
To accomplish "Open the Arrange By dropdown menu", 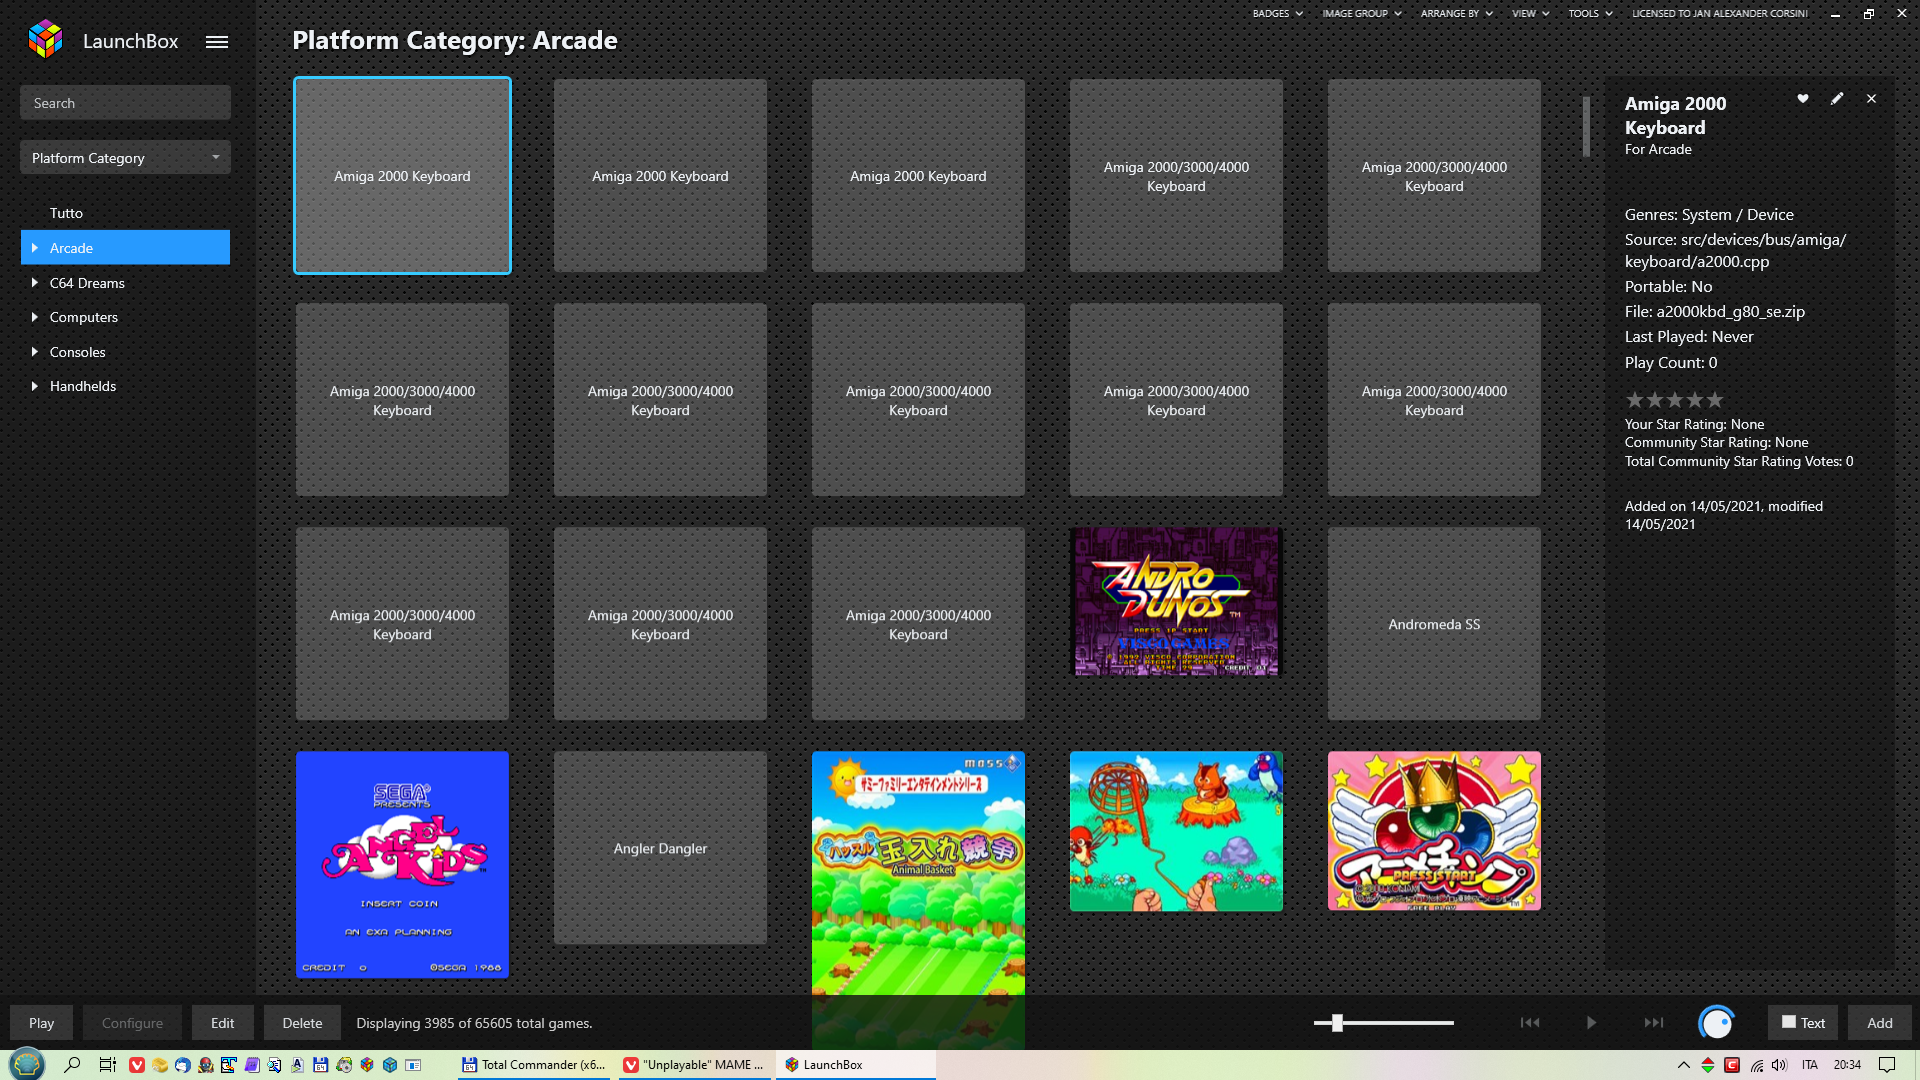I will [x=1457, y=14].
